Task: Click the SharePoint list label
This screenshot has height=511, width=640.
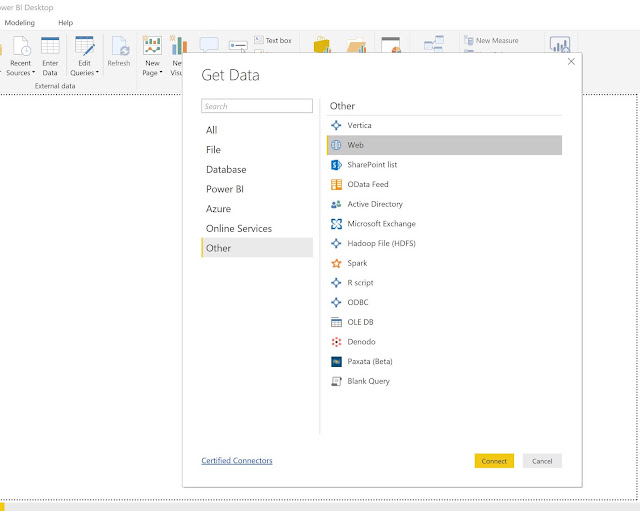Action: pyautogui.click(x=372, y=165)
